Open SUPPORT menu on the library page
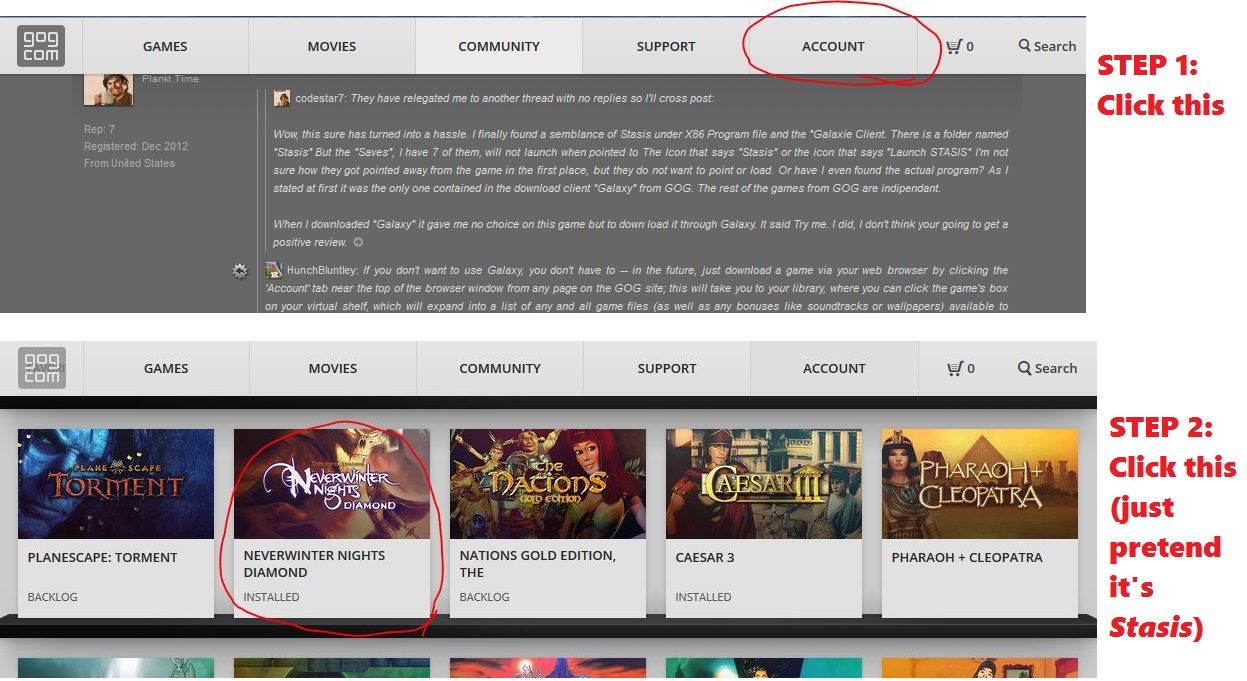1247x681 pixels. pos(667,368)
